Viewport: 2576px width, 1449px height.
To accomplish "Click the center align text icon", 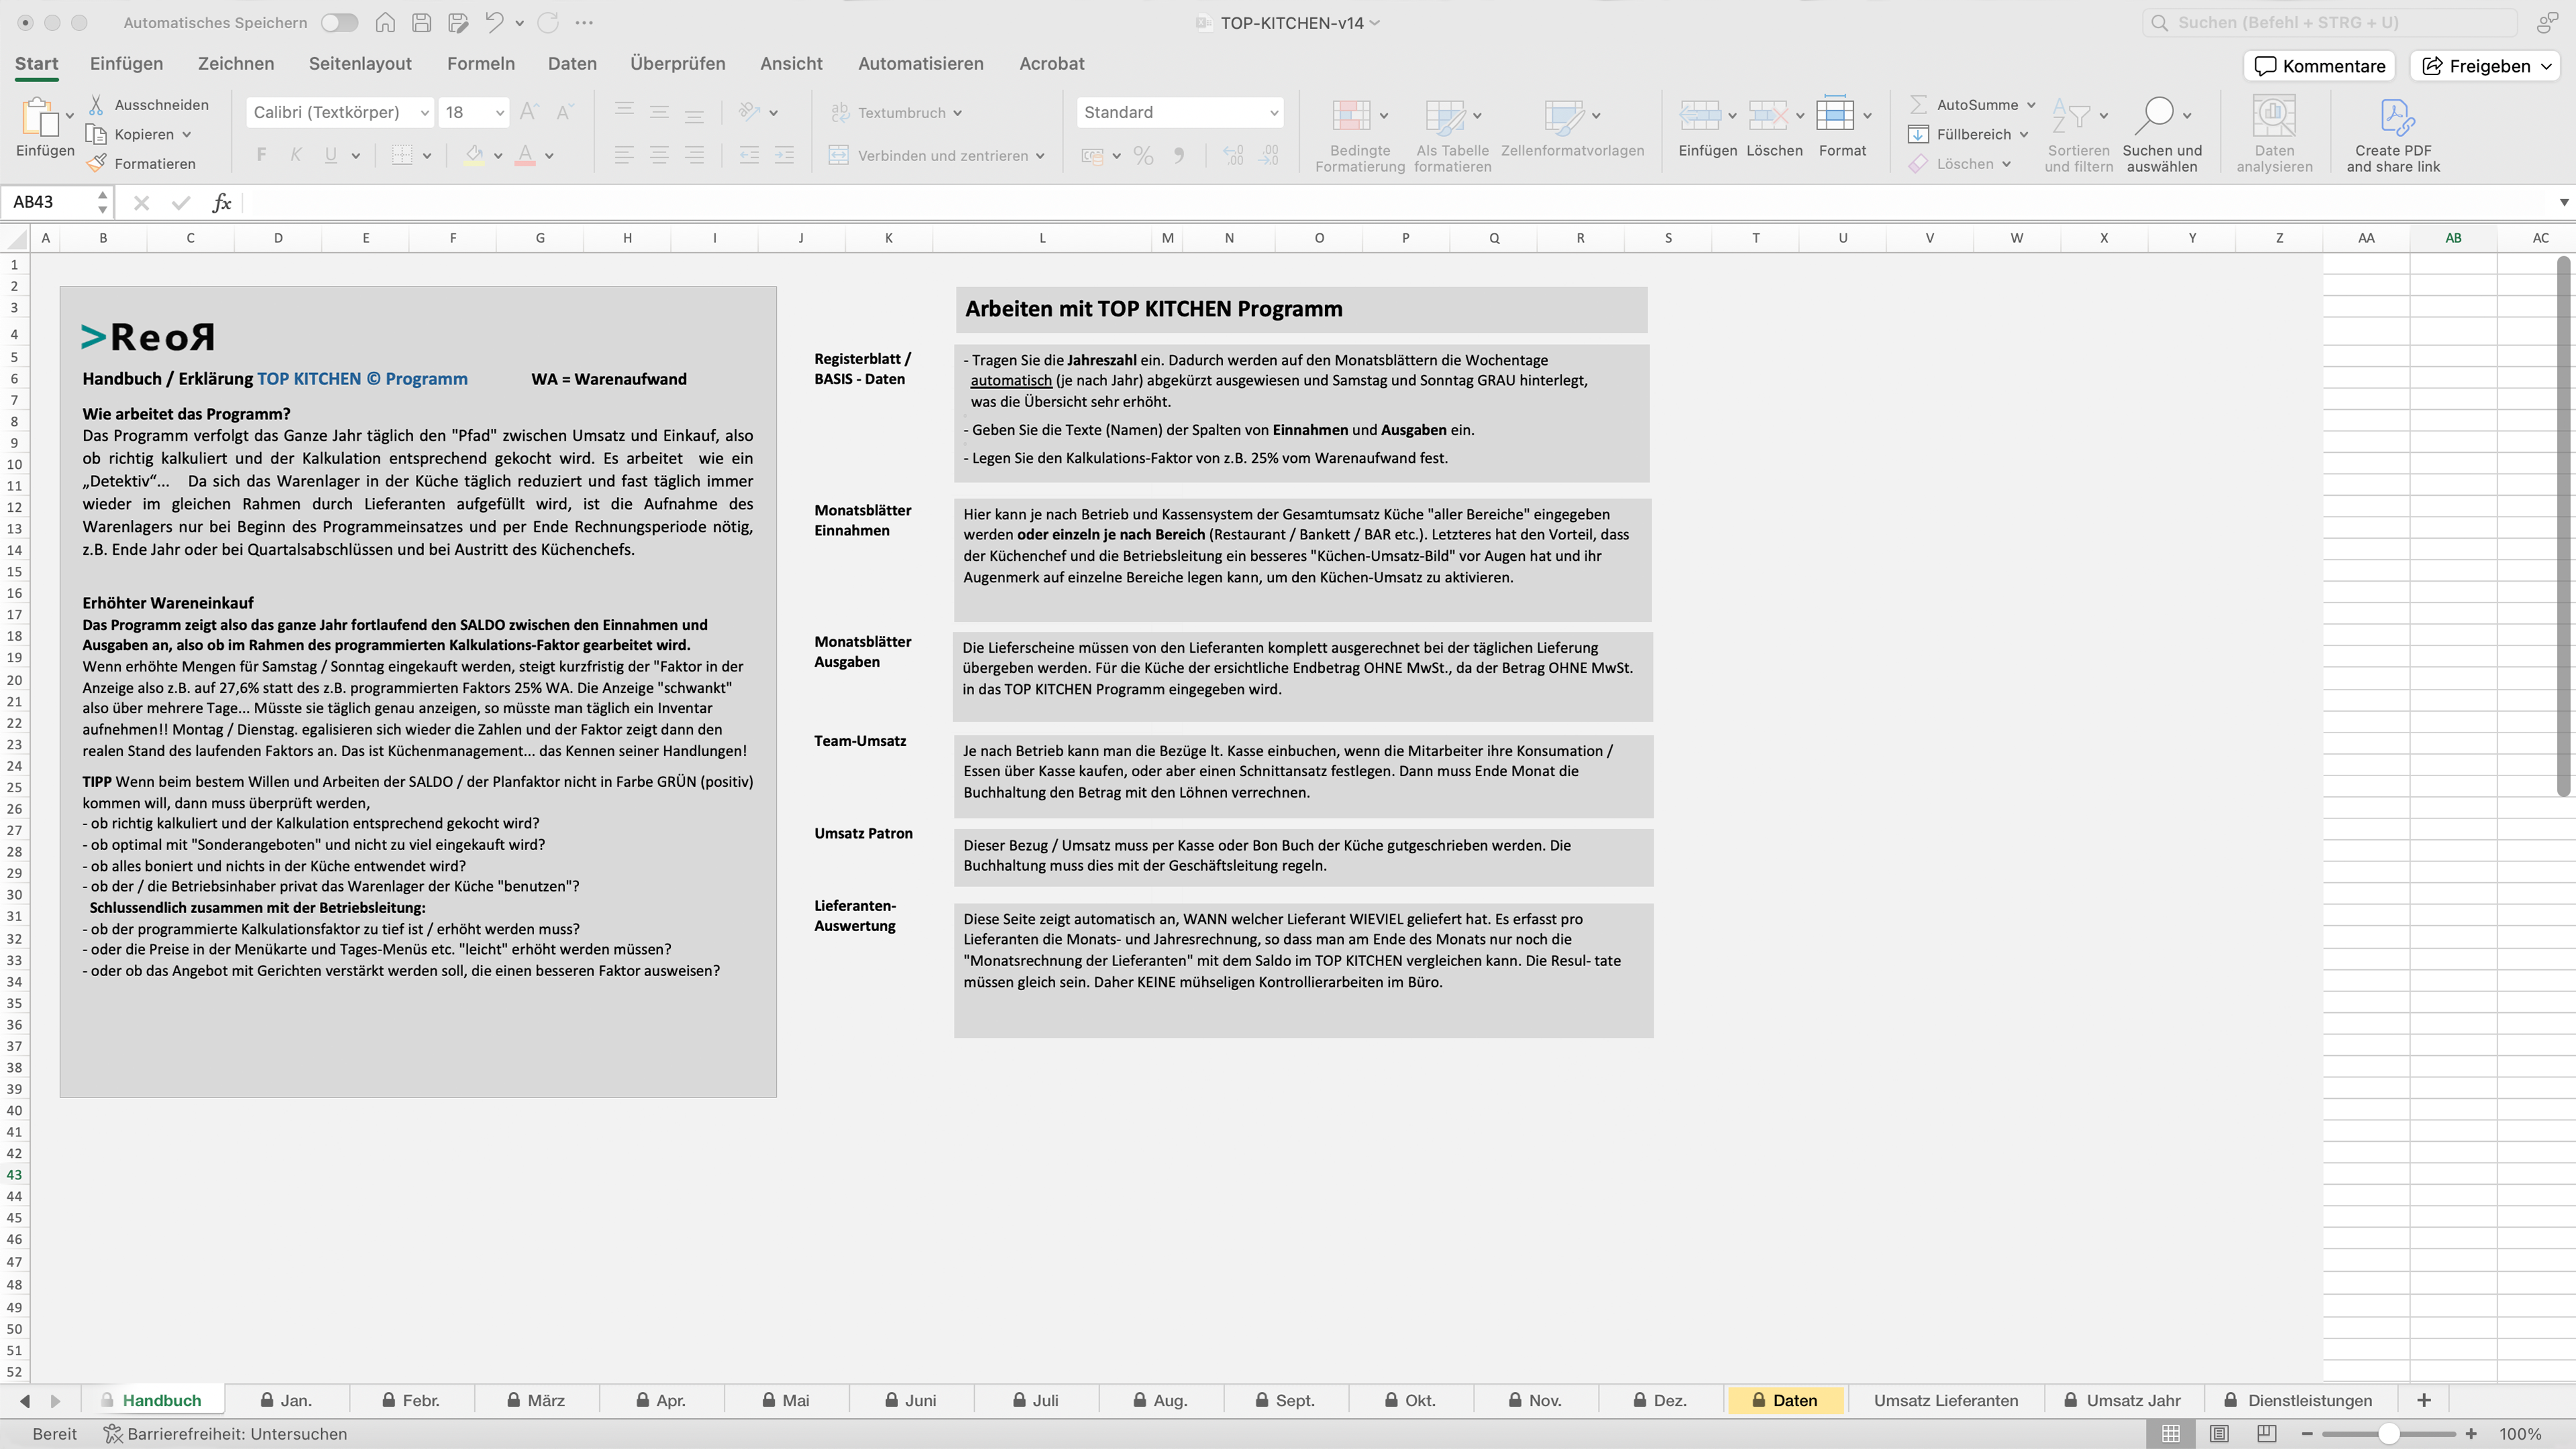I will (659, 155).
